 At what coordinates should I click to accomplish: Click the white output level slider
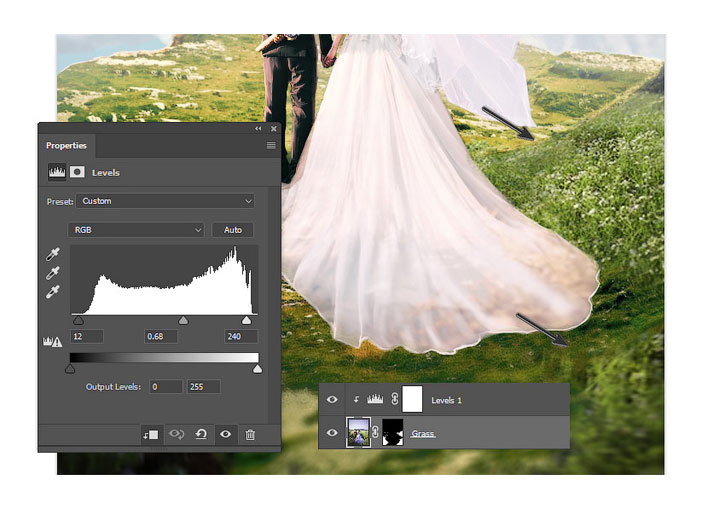(x=258, y=368)
